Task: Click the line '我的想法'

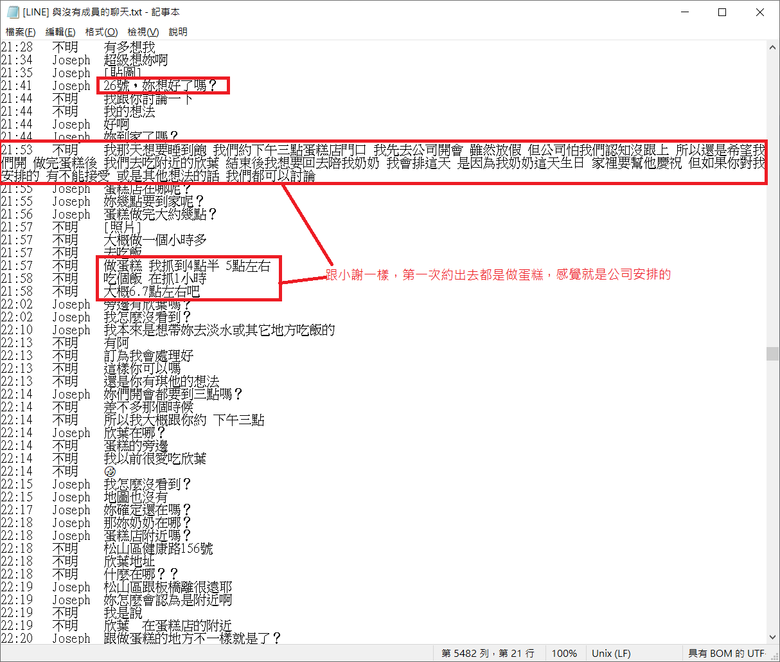Action: click(129, 111)
